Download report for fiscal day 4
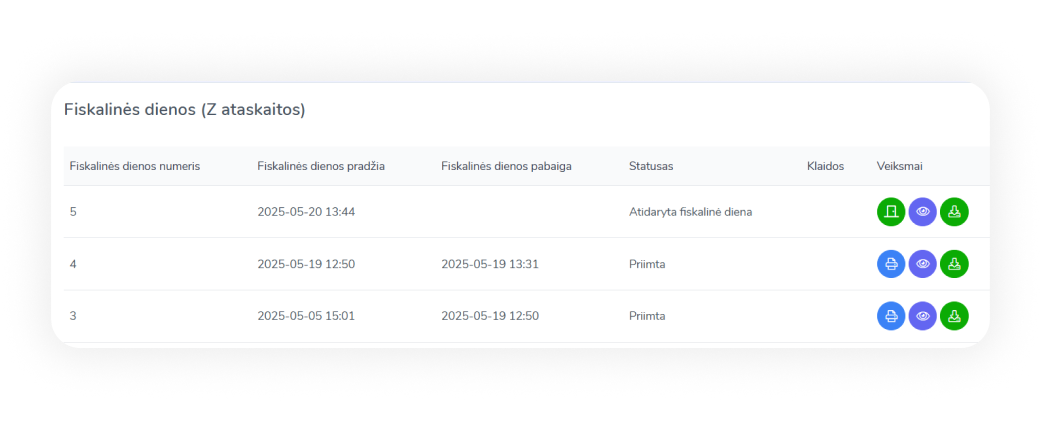The image size is (1040, 428). pyautogui.click(x=955, y=264)
